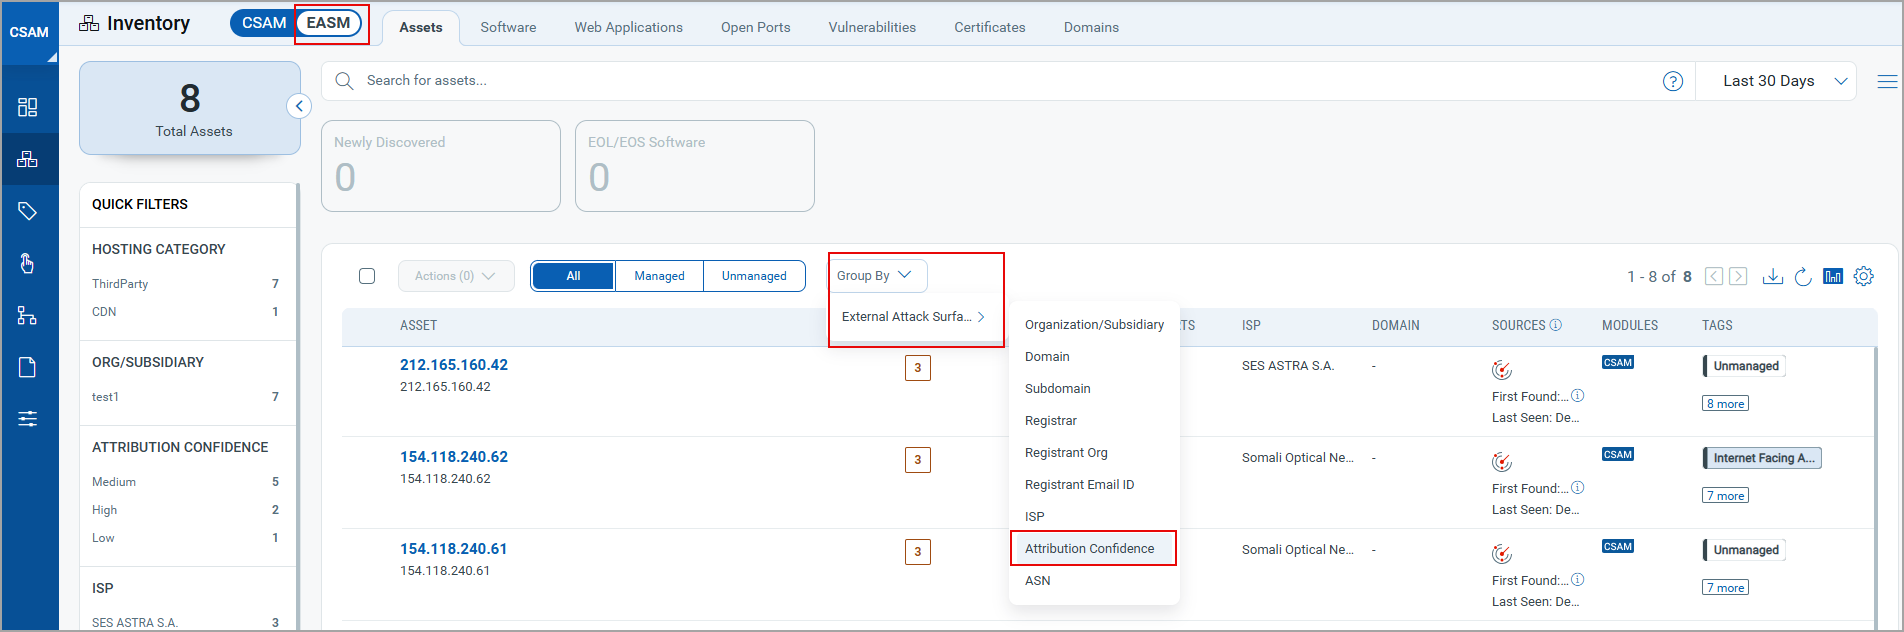Go to previous page of assets
Screen dimensions: 1904x632
[1714, 276]
